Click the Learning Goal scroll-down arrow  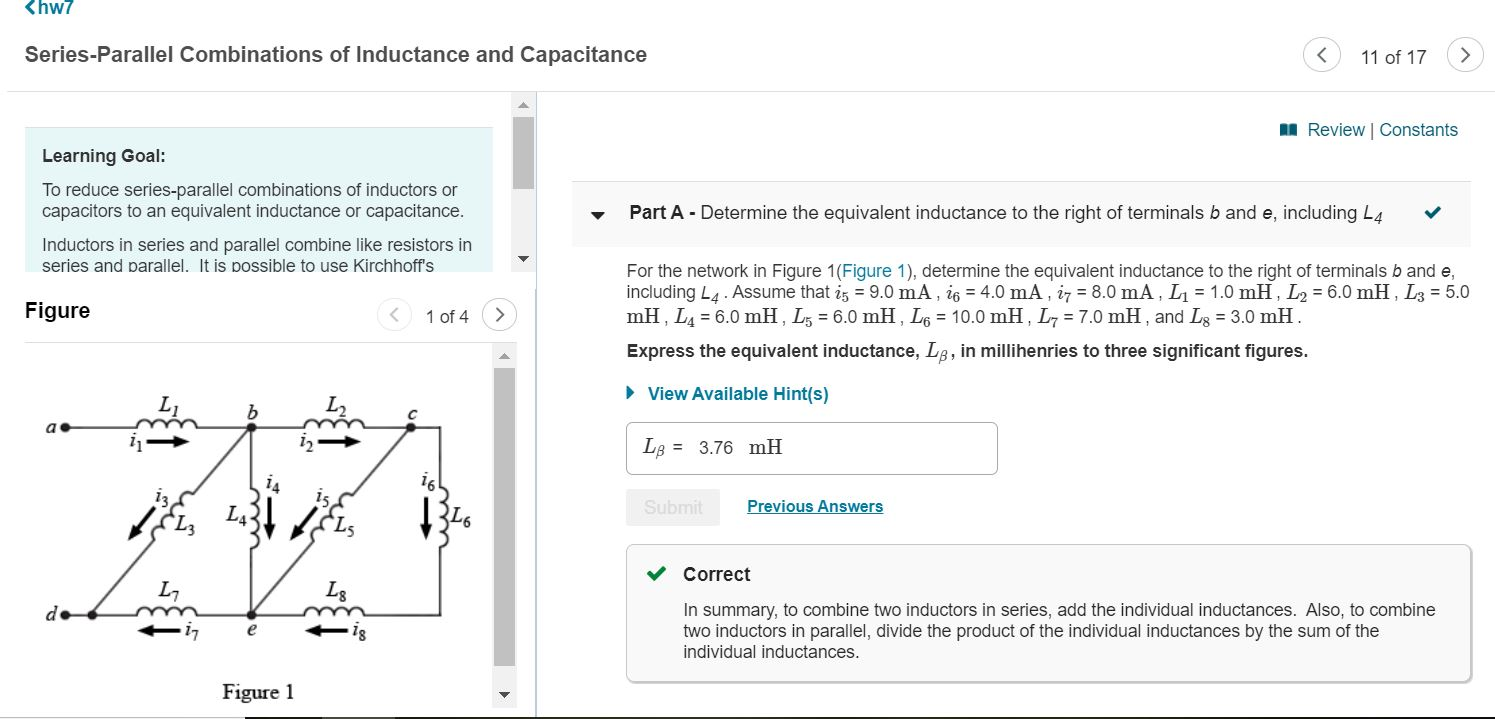(x=522, y=258)
